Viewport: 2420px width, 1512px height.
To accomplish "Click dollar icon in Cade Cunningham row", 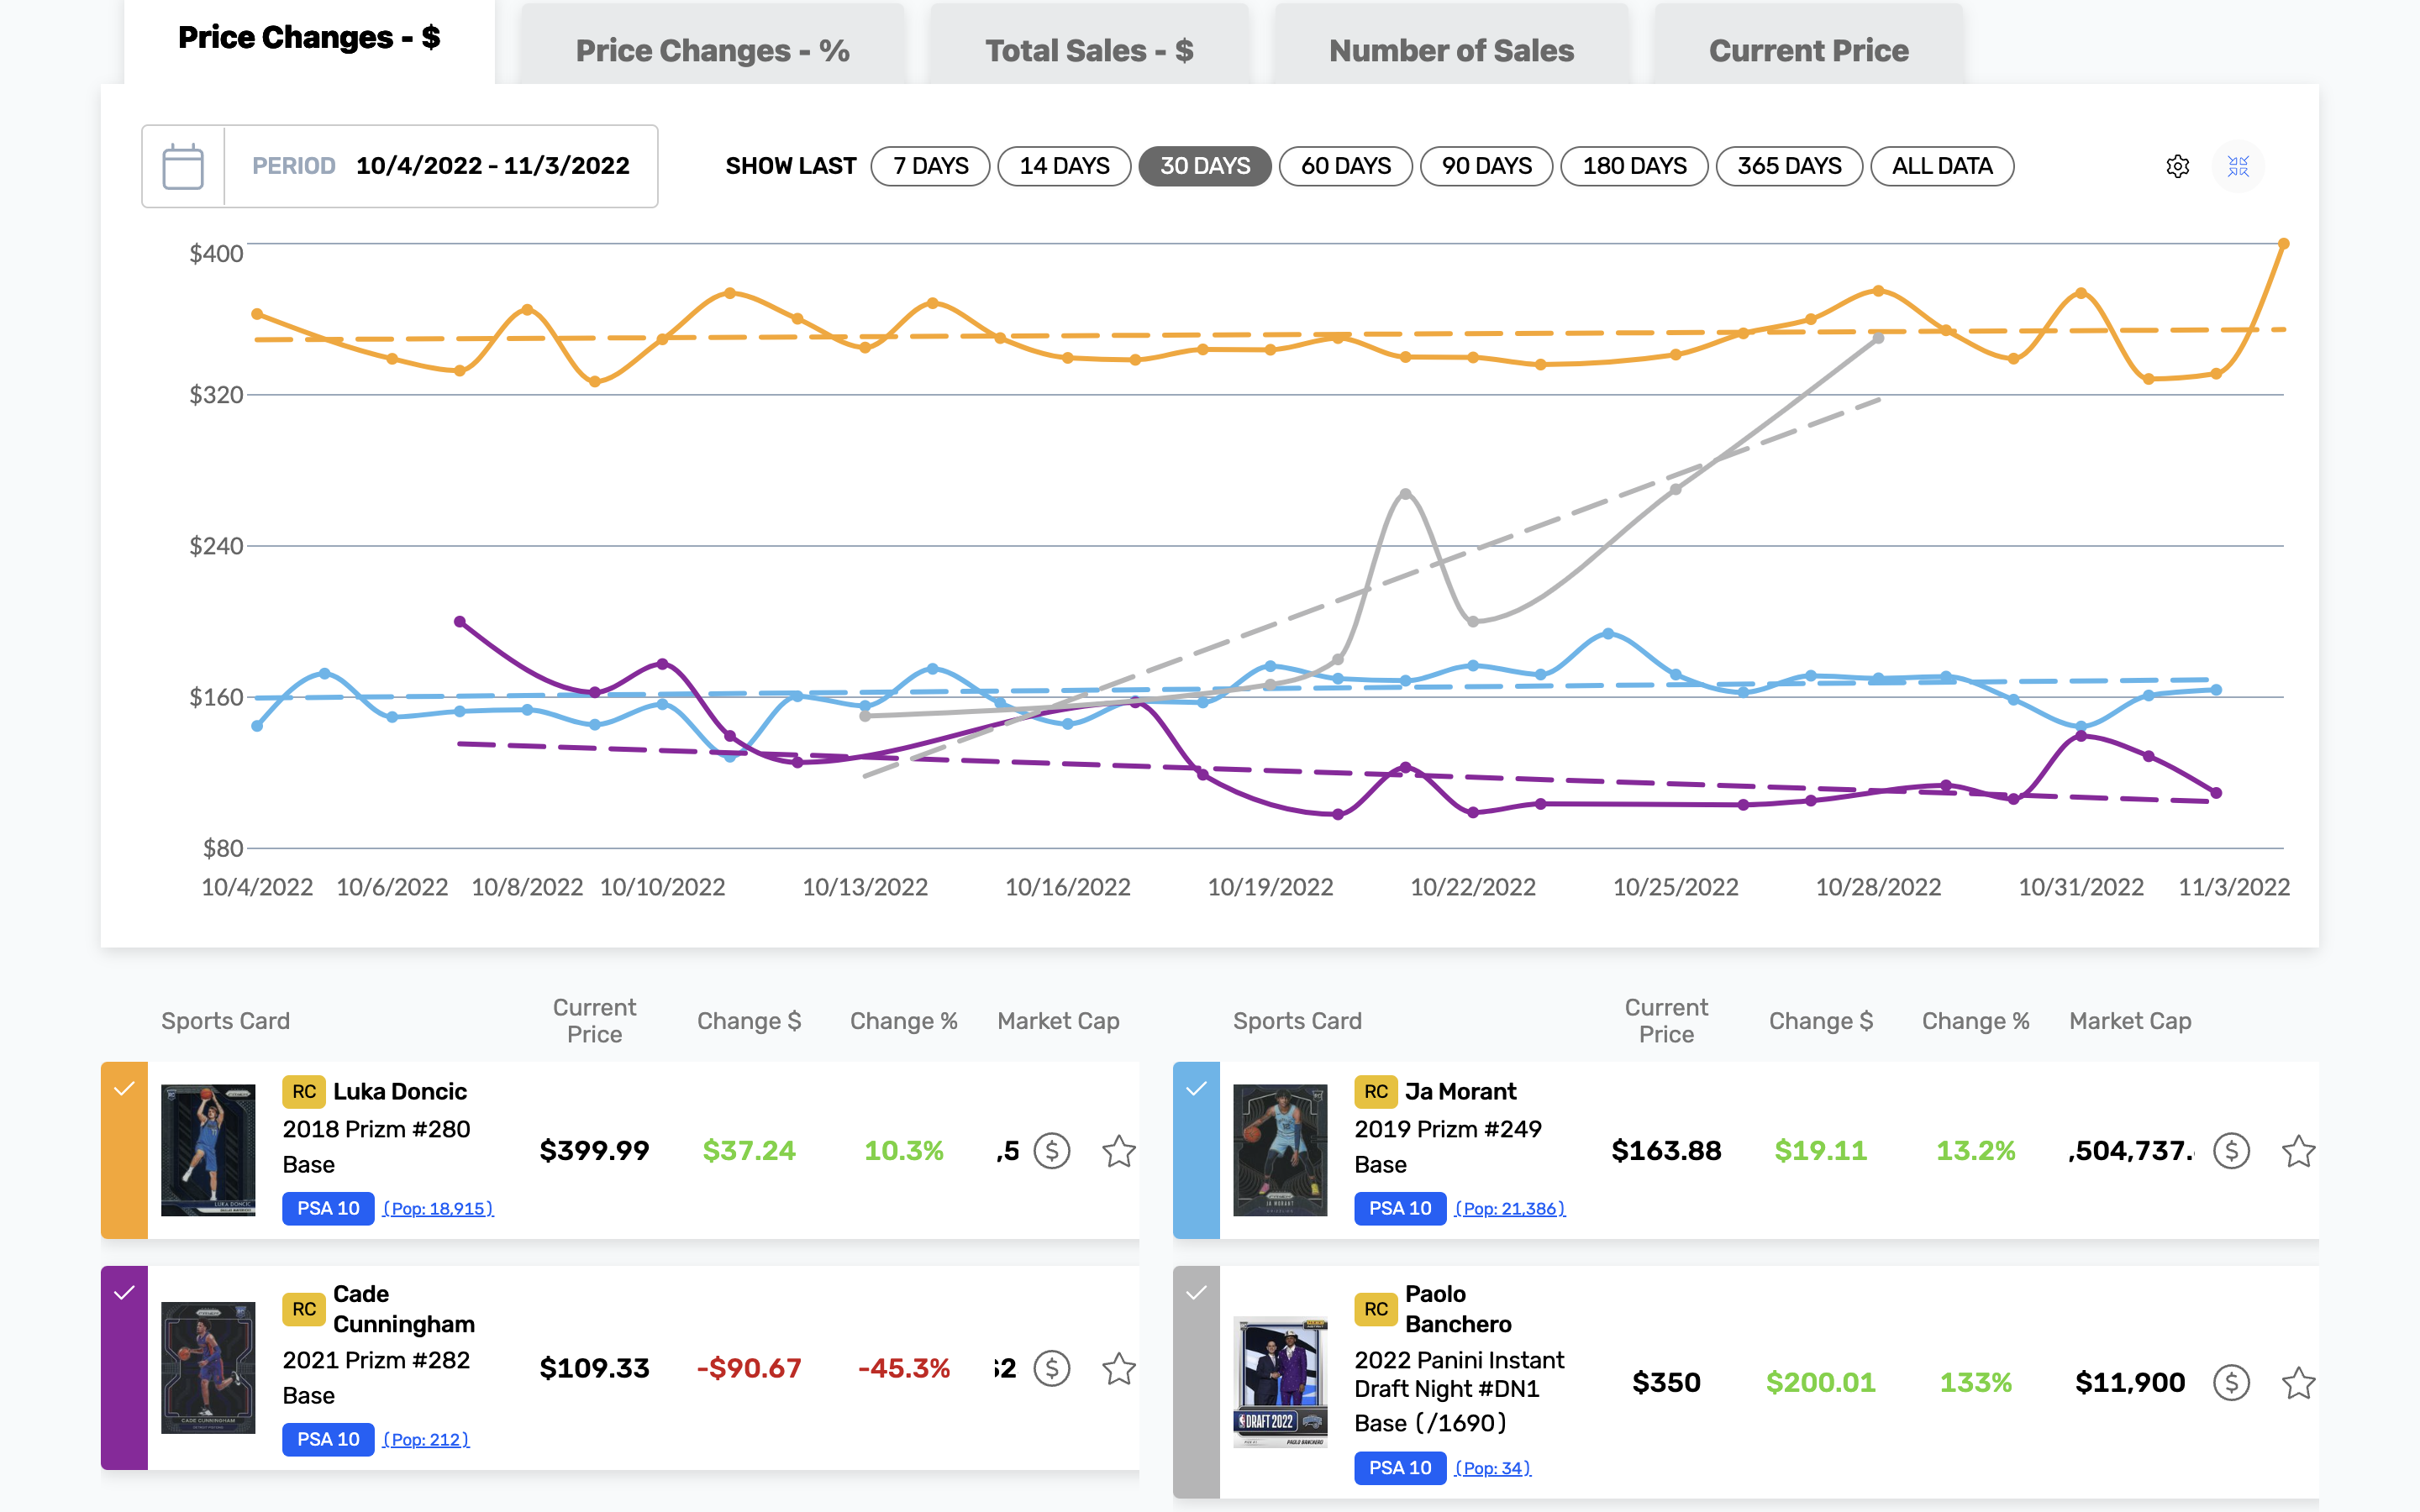I will click(1052, 1368).
